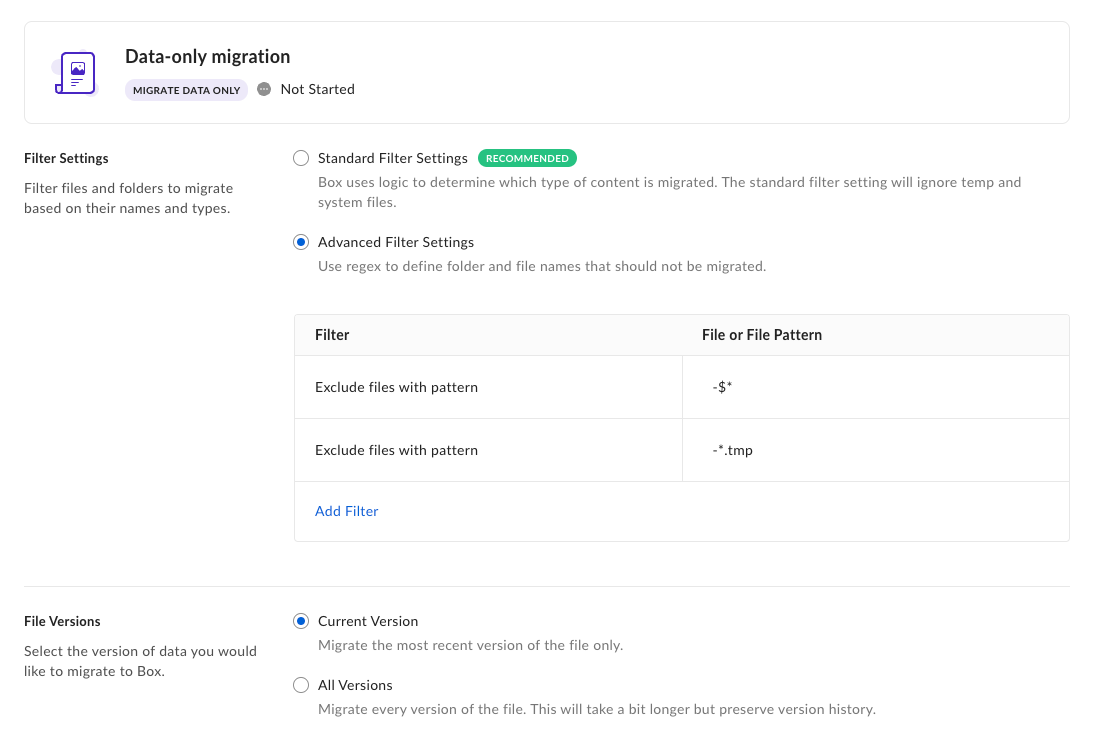1093x750 pixels.
Task: Click the Add Filter link
Action: coord(346,511)
